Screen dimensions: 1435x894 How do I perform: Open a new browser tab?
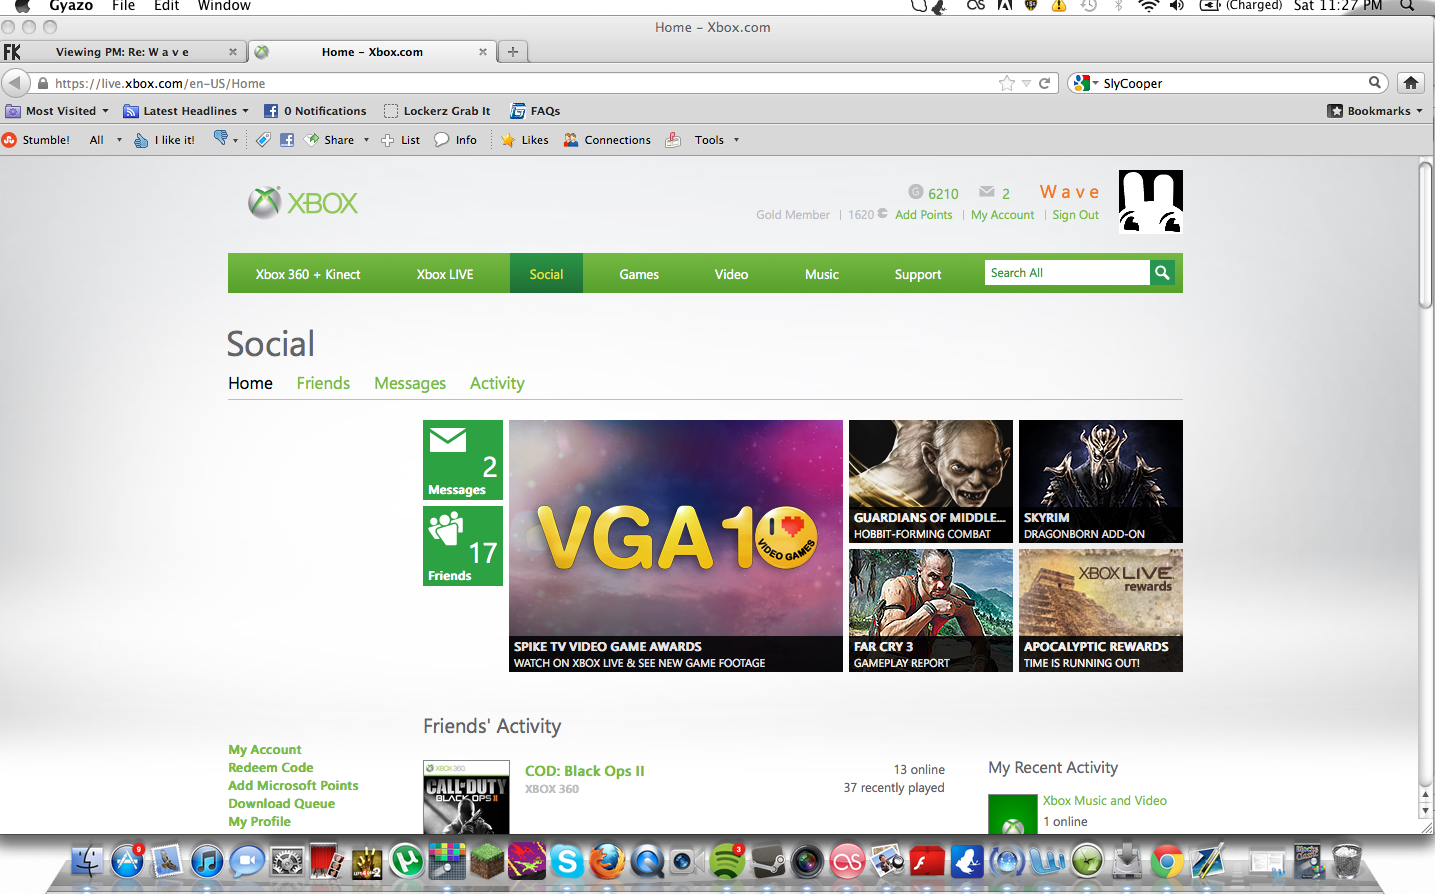coord(513,52)
